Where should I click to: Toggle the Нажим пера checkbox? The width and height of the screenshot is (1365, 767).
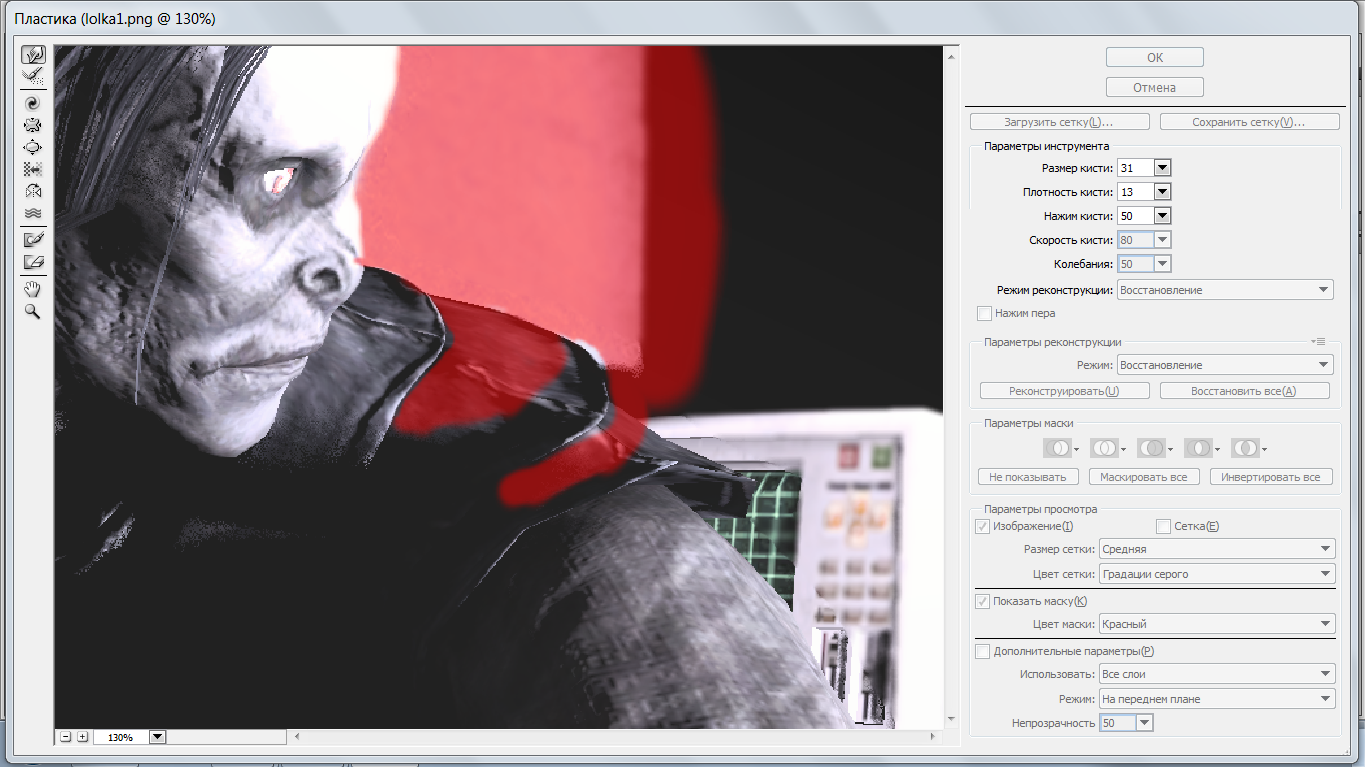tap(984, 313)
